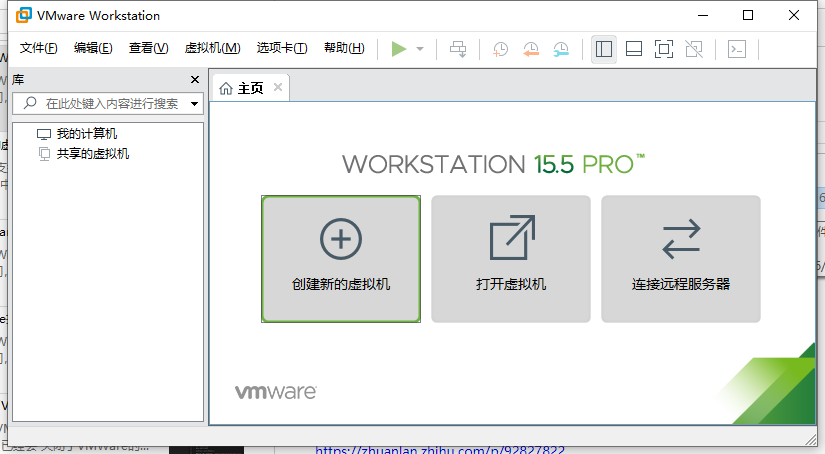Open the zhuanlan.zhihu.com link in the background window
Screen dimensions: 825x454
point(440,450)
